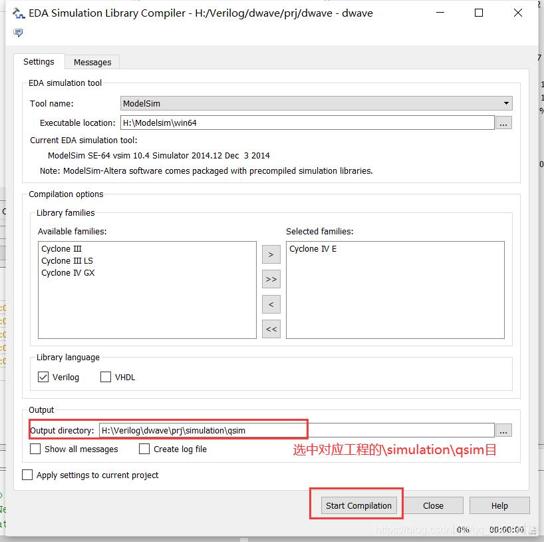Click the feedback speech bubble icon
544x542 pixels.
click(x=18, y=33)
